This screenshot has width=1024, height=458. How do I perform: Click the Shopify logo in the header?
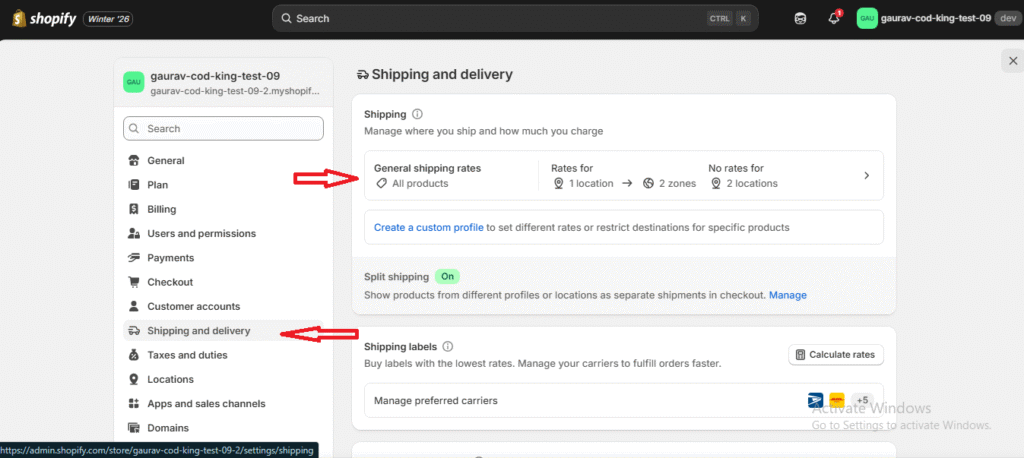click(x=43, y=18)
